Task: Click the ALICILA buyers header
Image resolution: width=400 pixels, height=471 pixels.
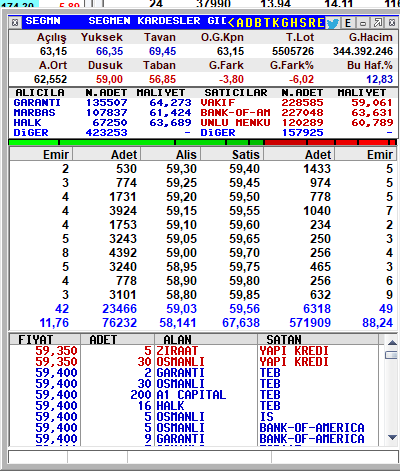Action: pyautogui.click(x=40, y=93)
